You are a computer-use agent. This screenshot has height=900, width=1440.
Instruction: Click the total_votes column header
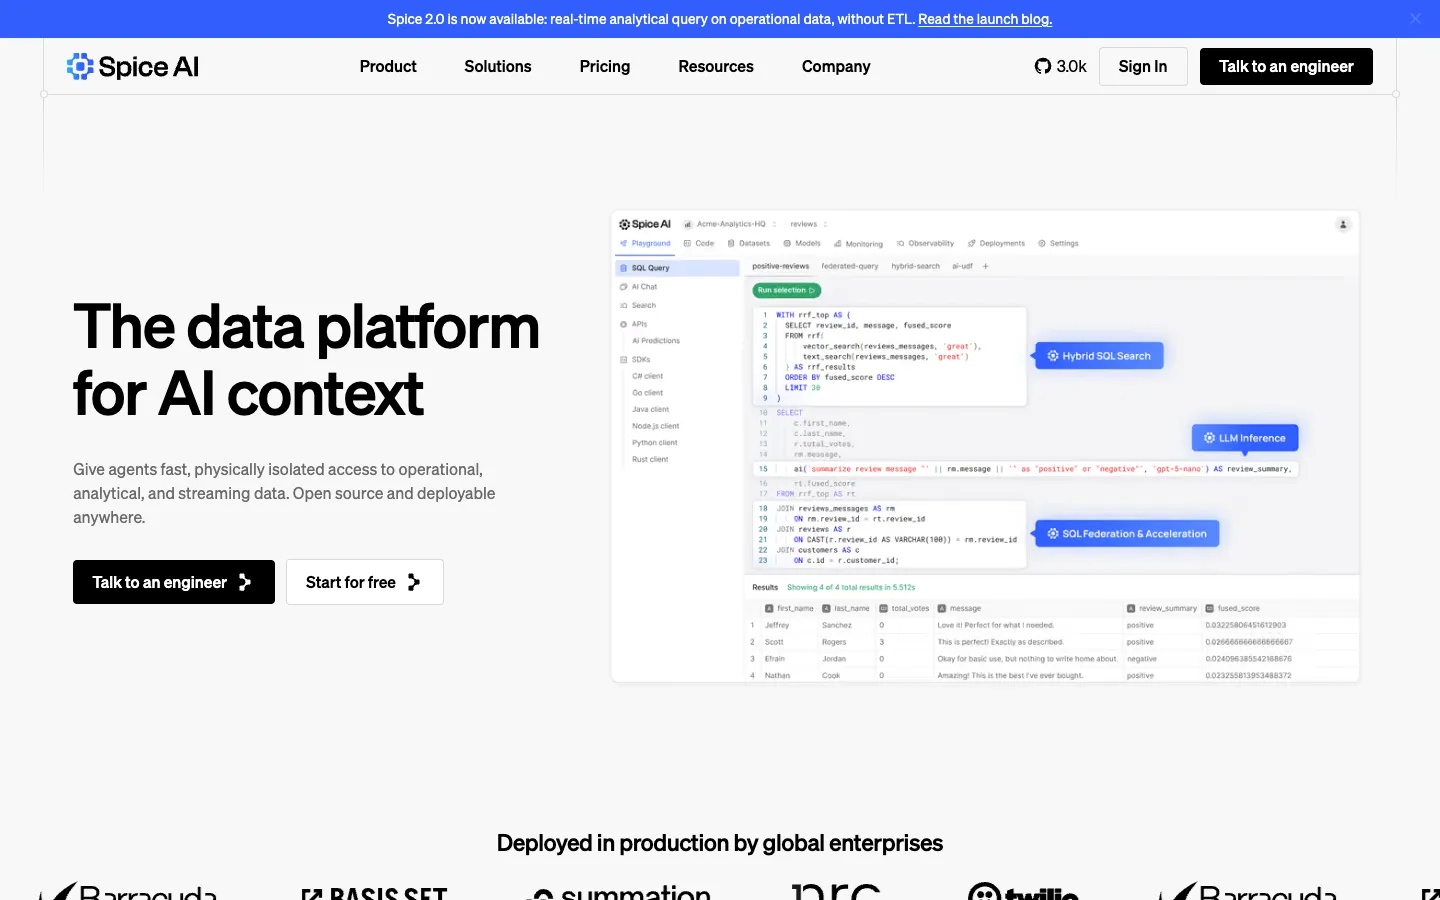point(904,608)
